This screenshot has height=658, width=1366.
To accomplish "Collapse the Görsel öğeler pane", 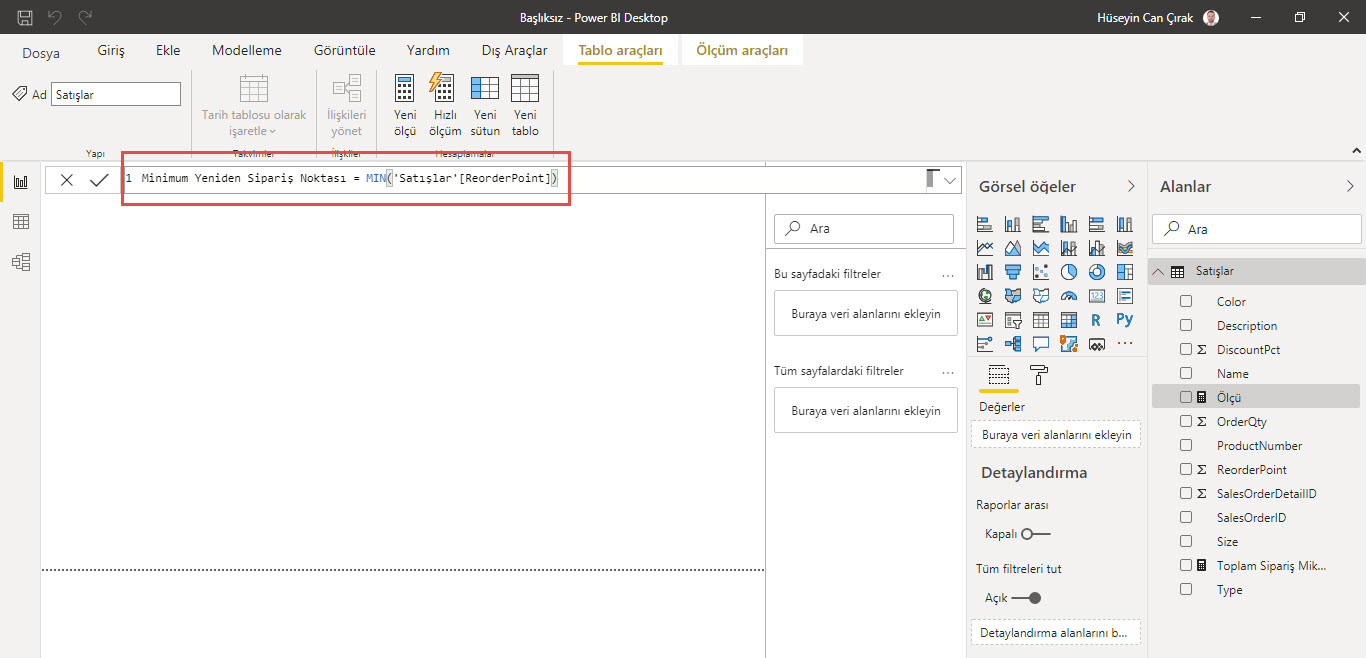I will tap(1131, 186).
